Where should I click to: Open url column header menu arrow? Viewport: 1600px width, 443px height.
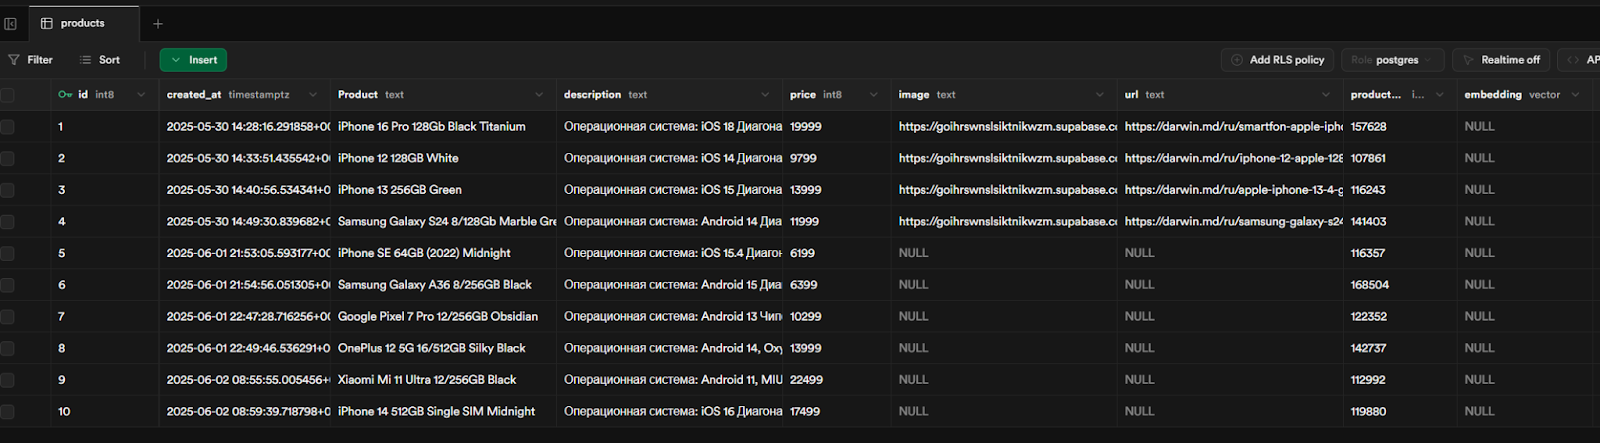click(1325, 95)
